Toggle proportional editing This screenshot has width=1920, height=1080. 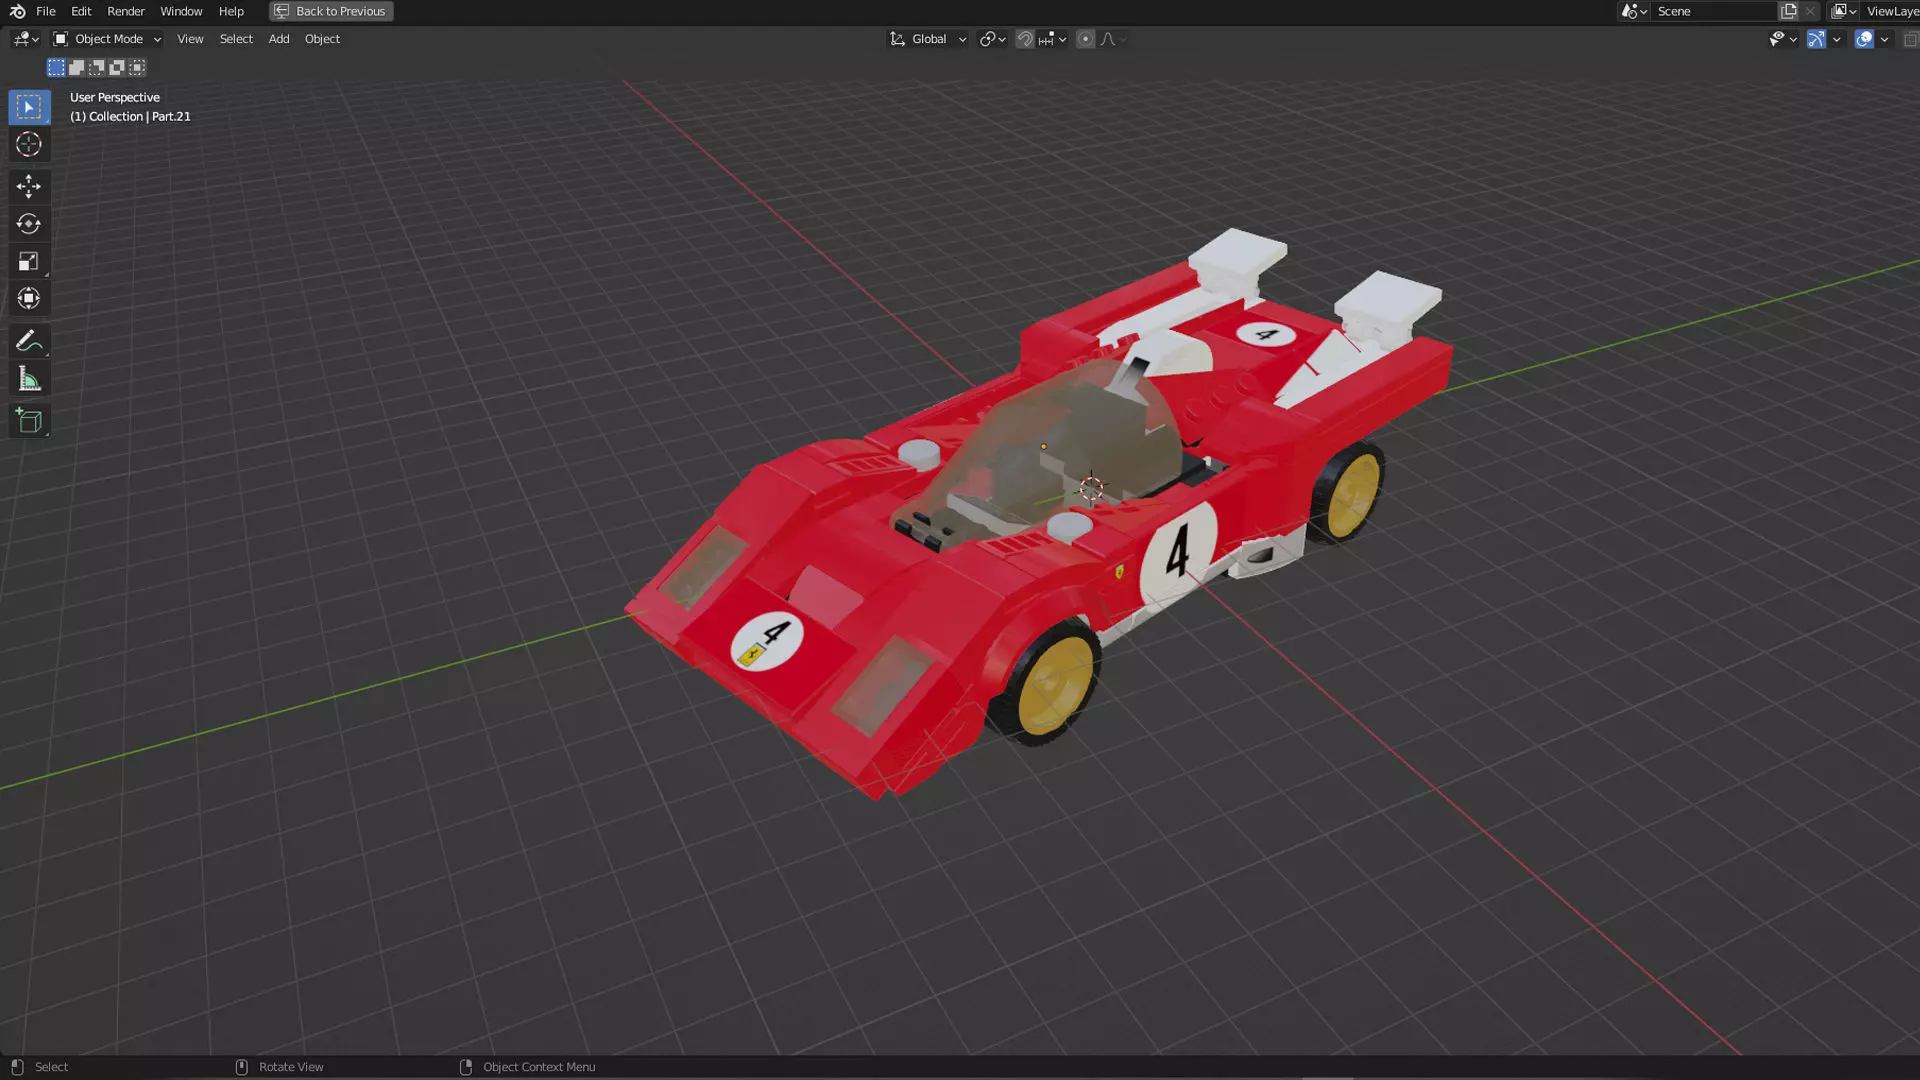pyautogui.click(x=1086, y=39)
